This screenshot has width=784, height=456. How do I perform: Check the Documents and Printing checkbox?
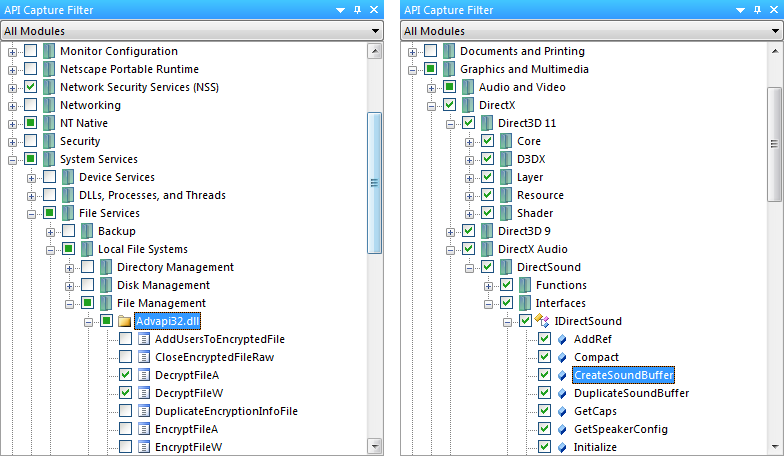click(x=430, y=51)
